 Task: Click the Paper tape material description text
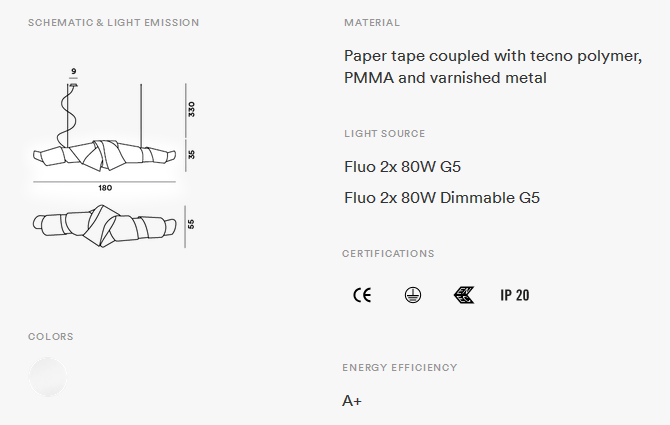pyautogui.click(x=493, y=67)
